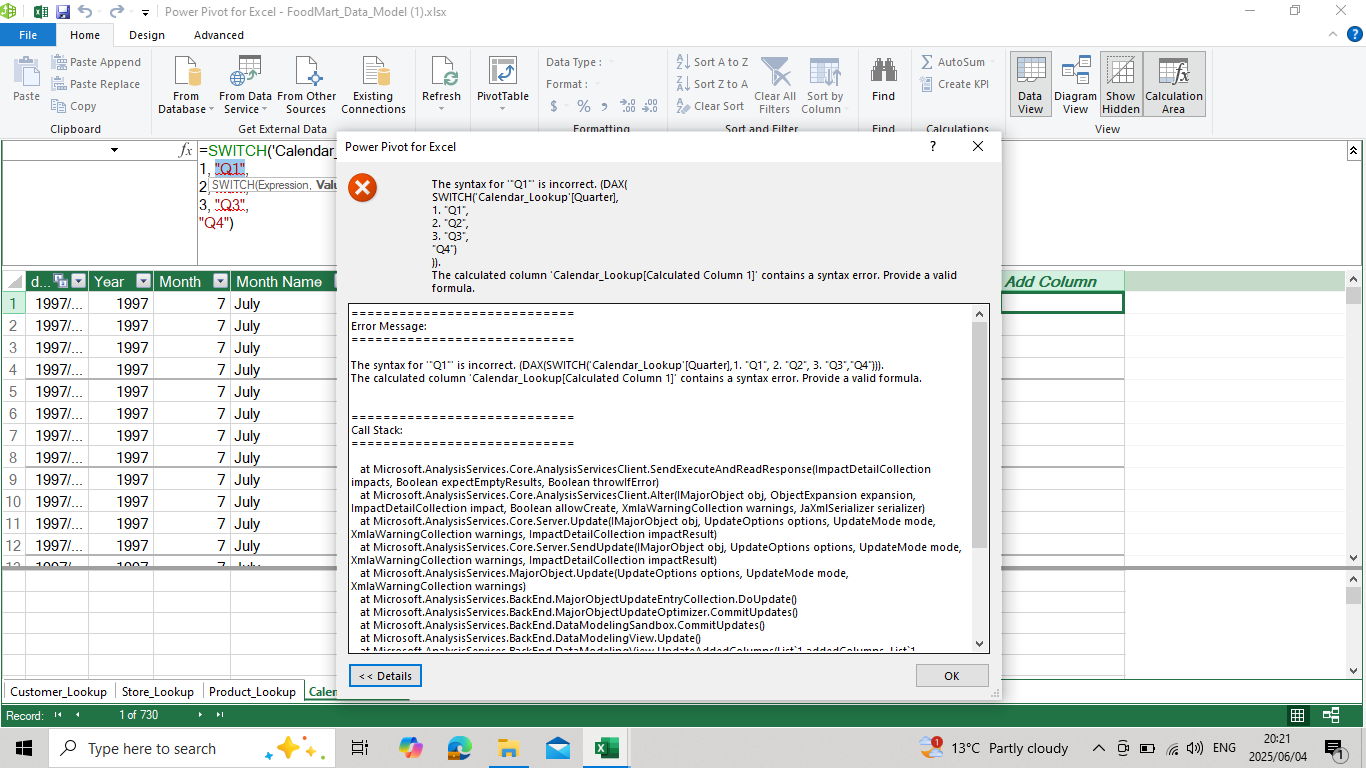Open the From Database import tool
This screenshot has width=1366, height=768.
coord(184,85)
